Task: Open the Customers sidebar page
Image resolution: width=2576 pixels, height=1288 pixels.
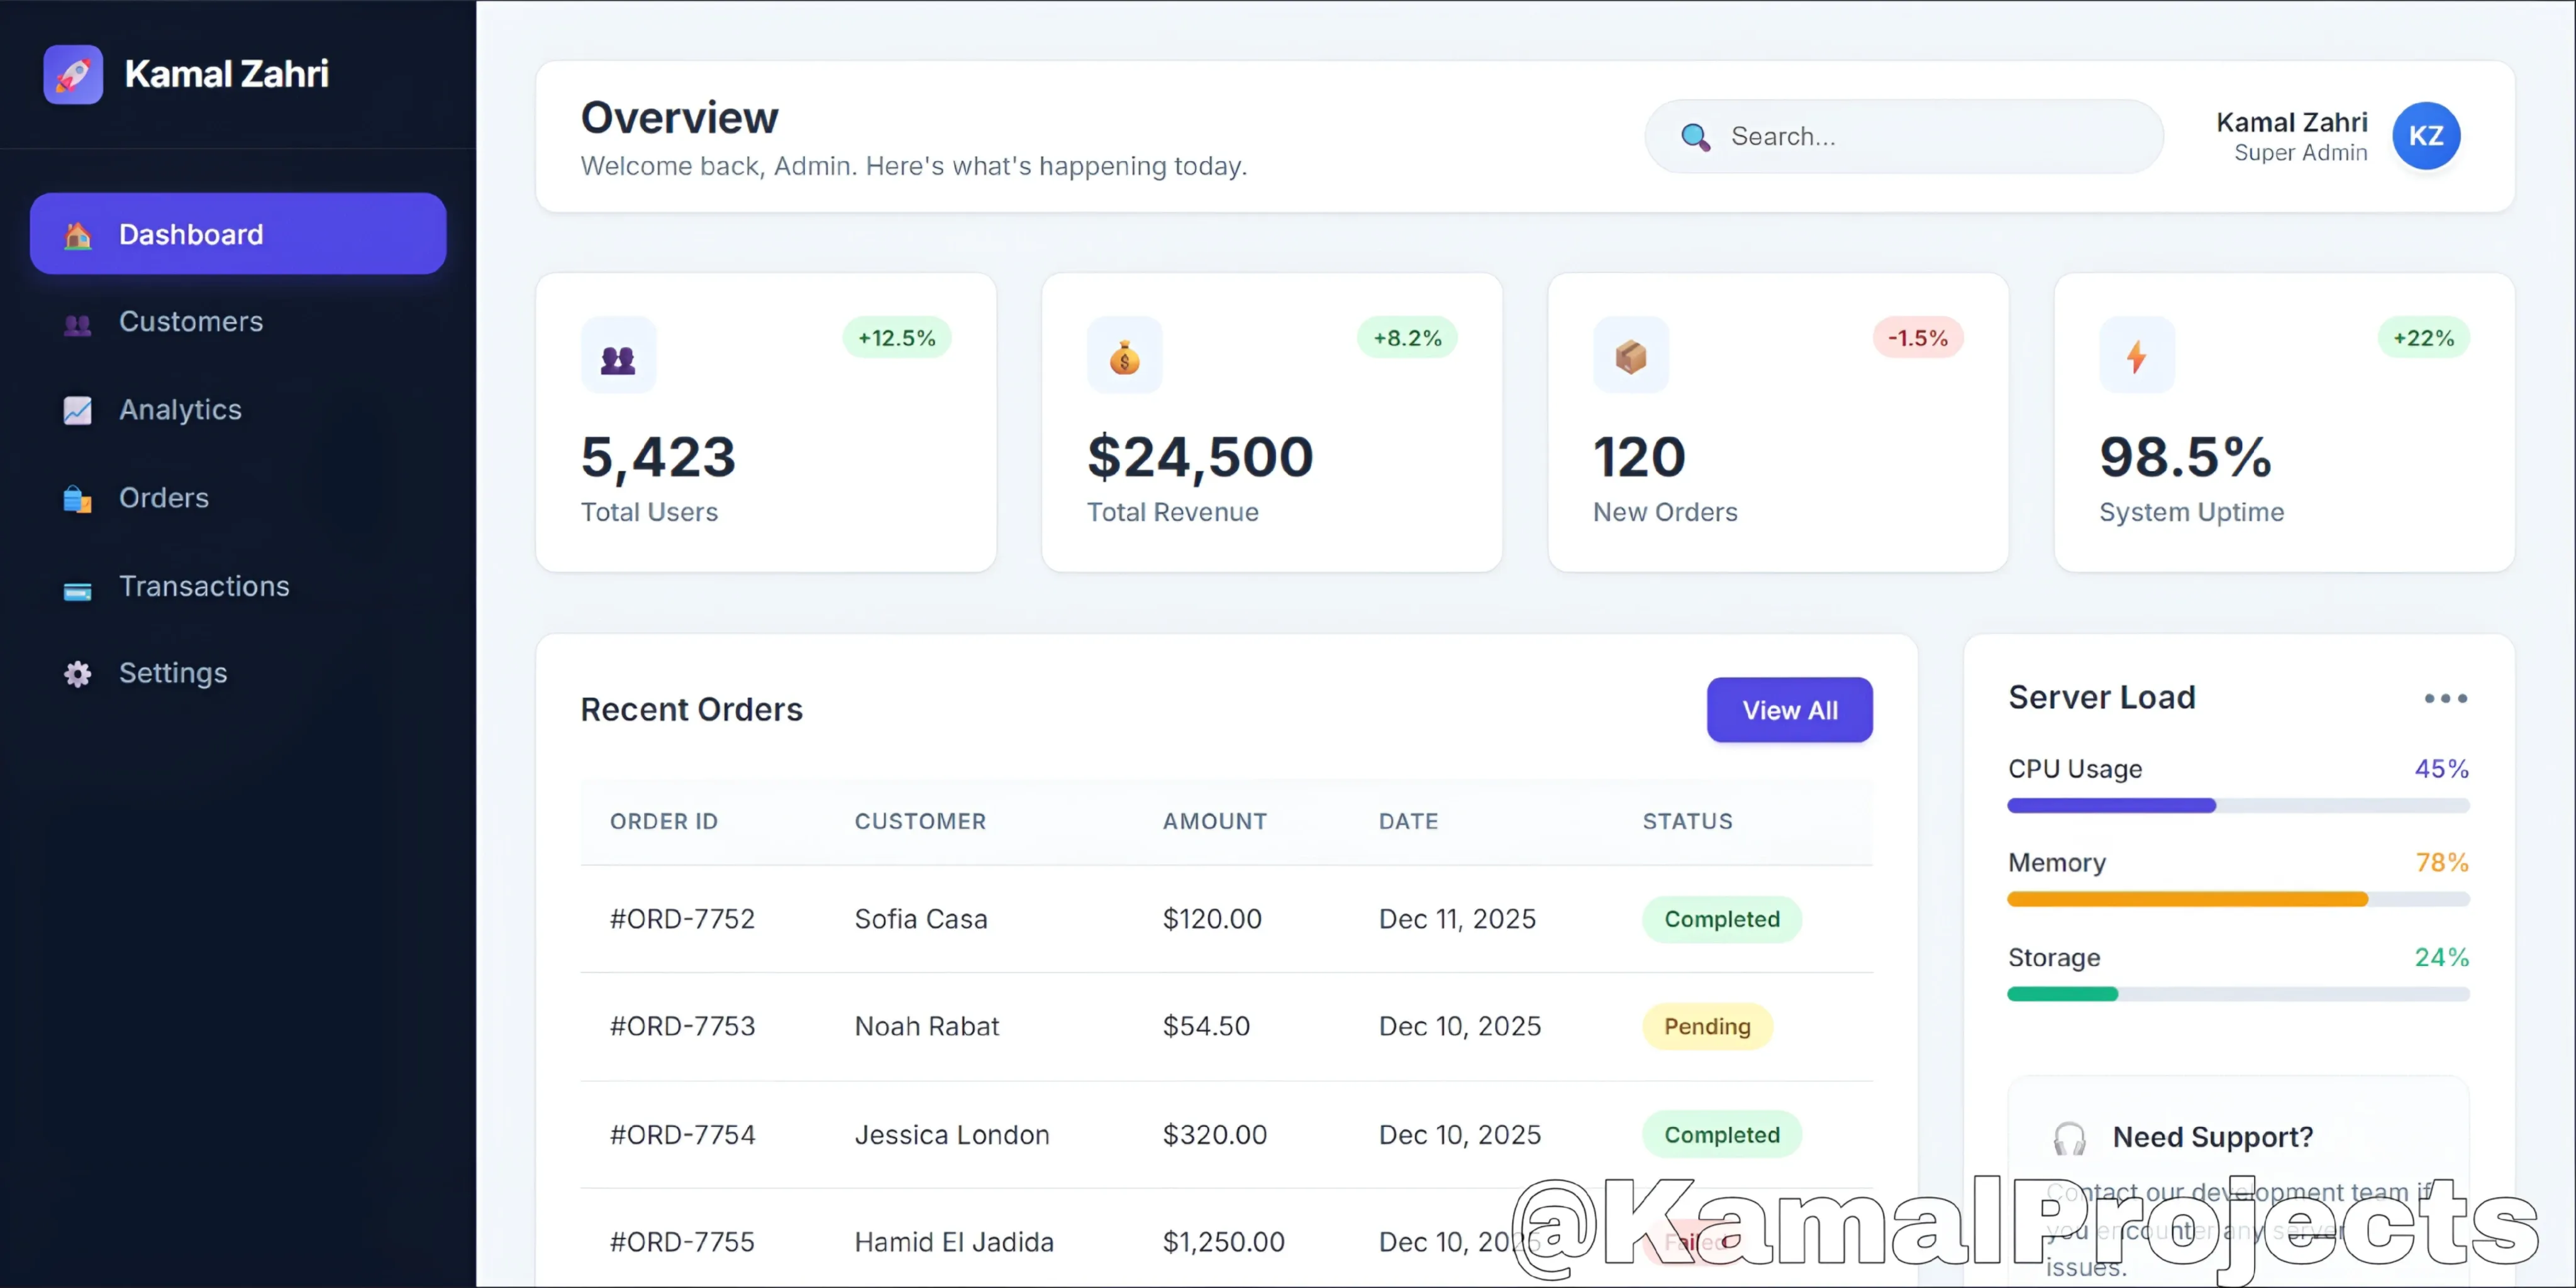Action: (x=190, y=322)
